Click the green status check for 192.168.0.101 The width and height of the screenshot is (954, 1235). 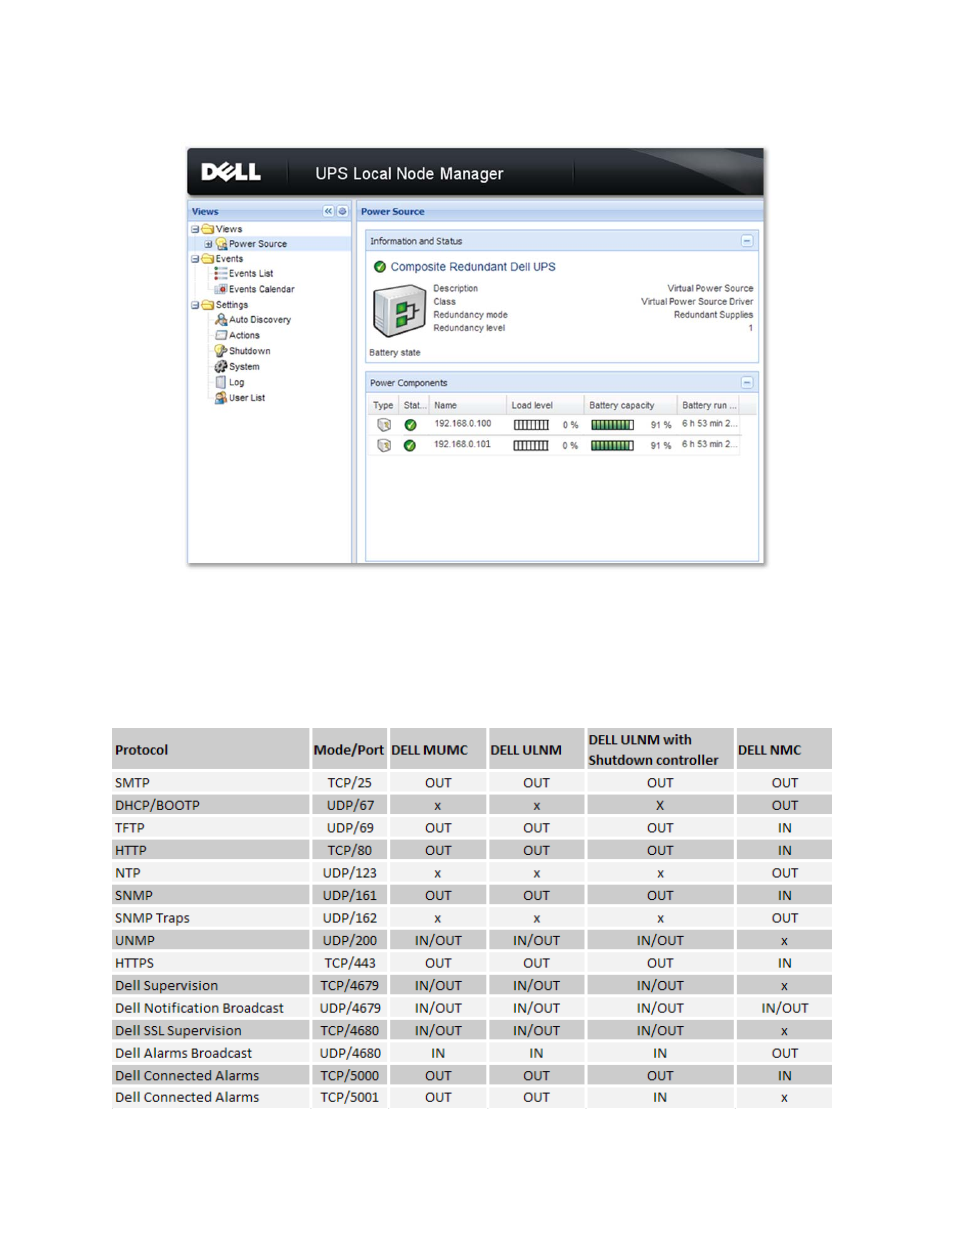coord(410,445)
